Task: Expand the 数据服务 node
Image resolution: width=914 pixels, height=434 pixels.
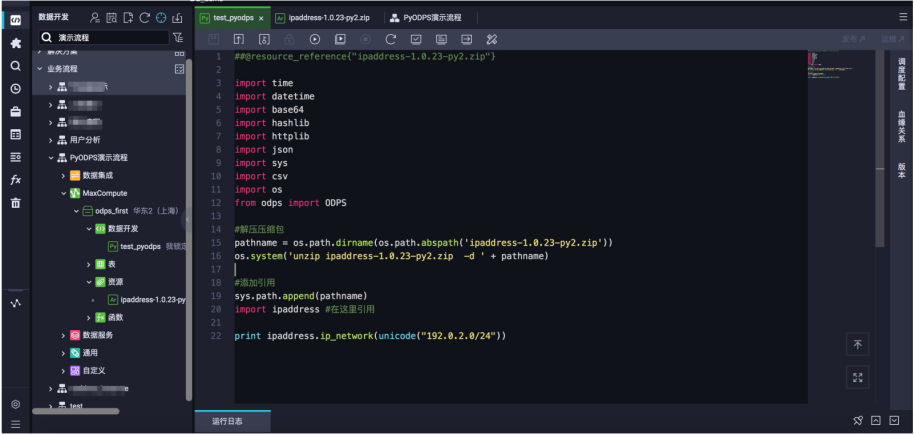Action: (63, 335)
